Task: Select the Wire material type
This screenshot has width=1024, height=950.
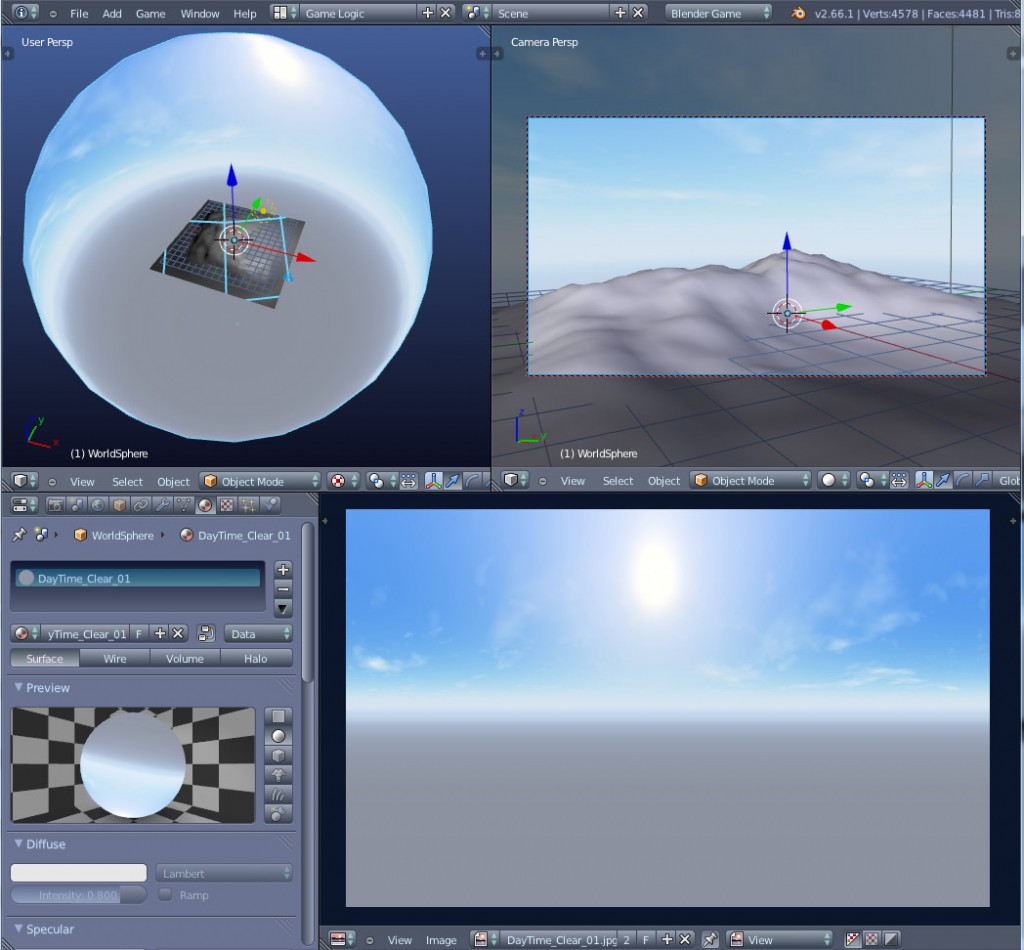Action: click(115, 659)
